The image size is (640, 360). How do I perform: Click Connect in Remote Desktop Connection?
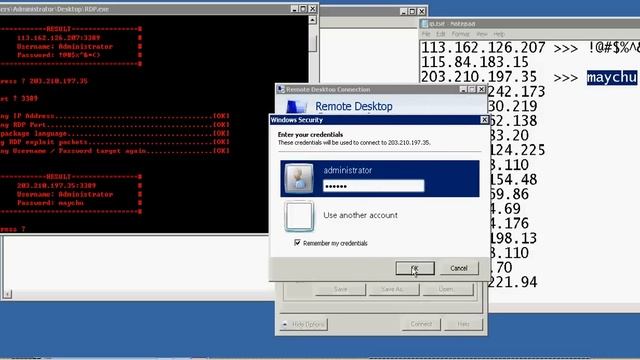point(421,324)
